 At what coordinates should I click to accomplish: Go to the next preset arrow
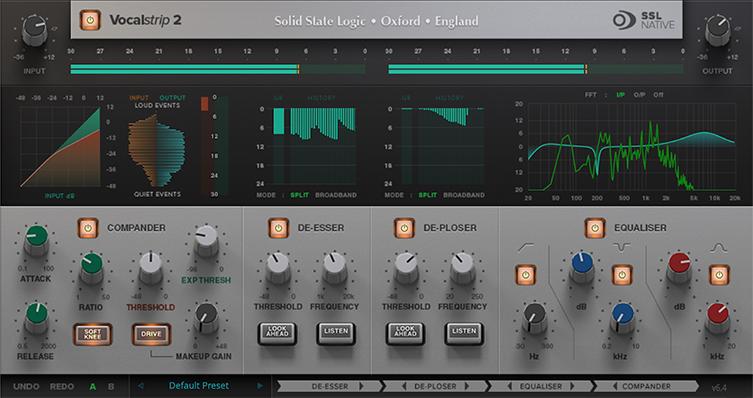260,386
